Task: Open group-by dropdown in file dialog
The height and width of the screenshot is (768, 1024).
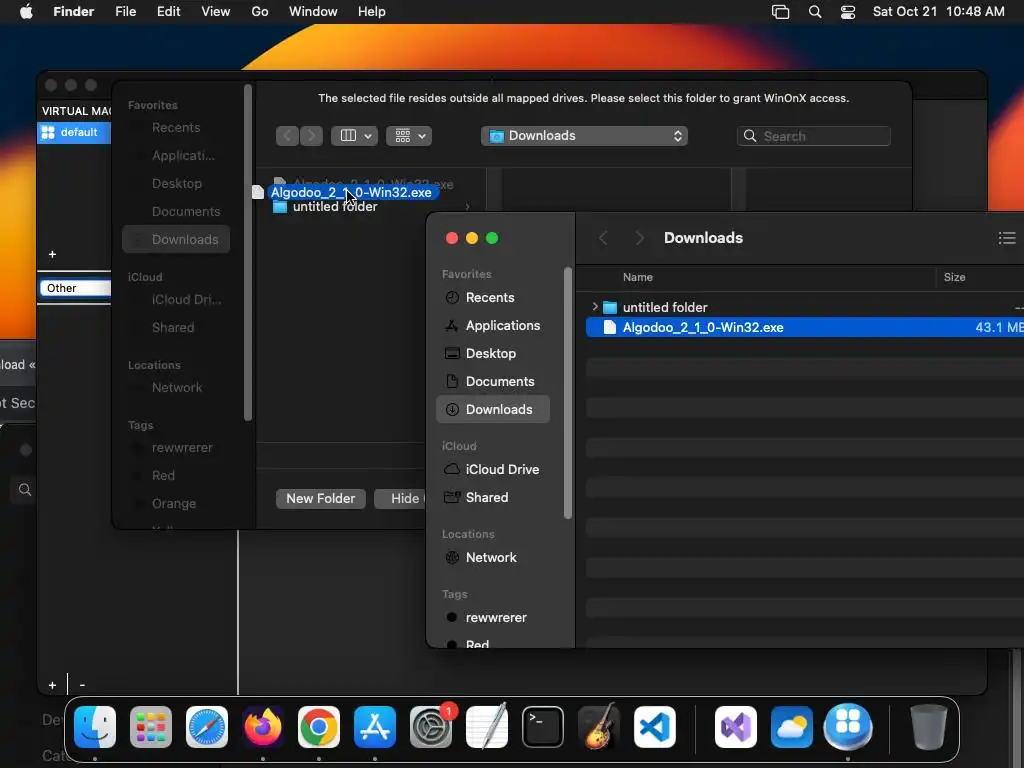Action: pyautogui.click(x=409, y=136)
